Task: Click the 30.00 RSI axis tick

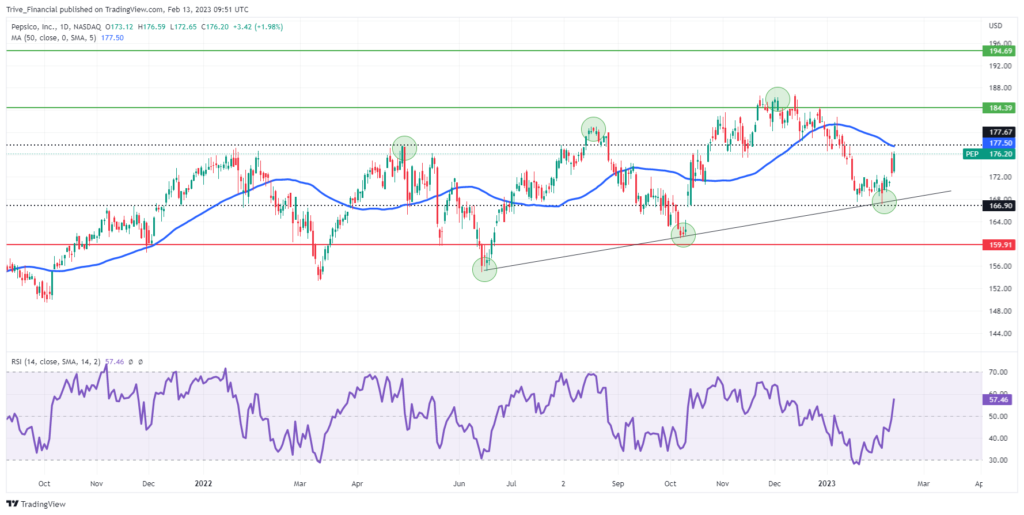Action: pos(997,460)
